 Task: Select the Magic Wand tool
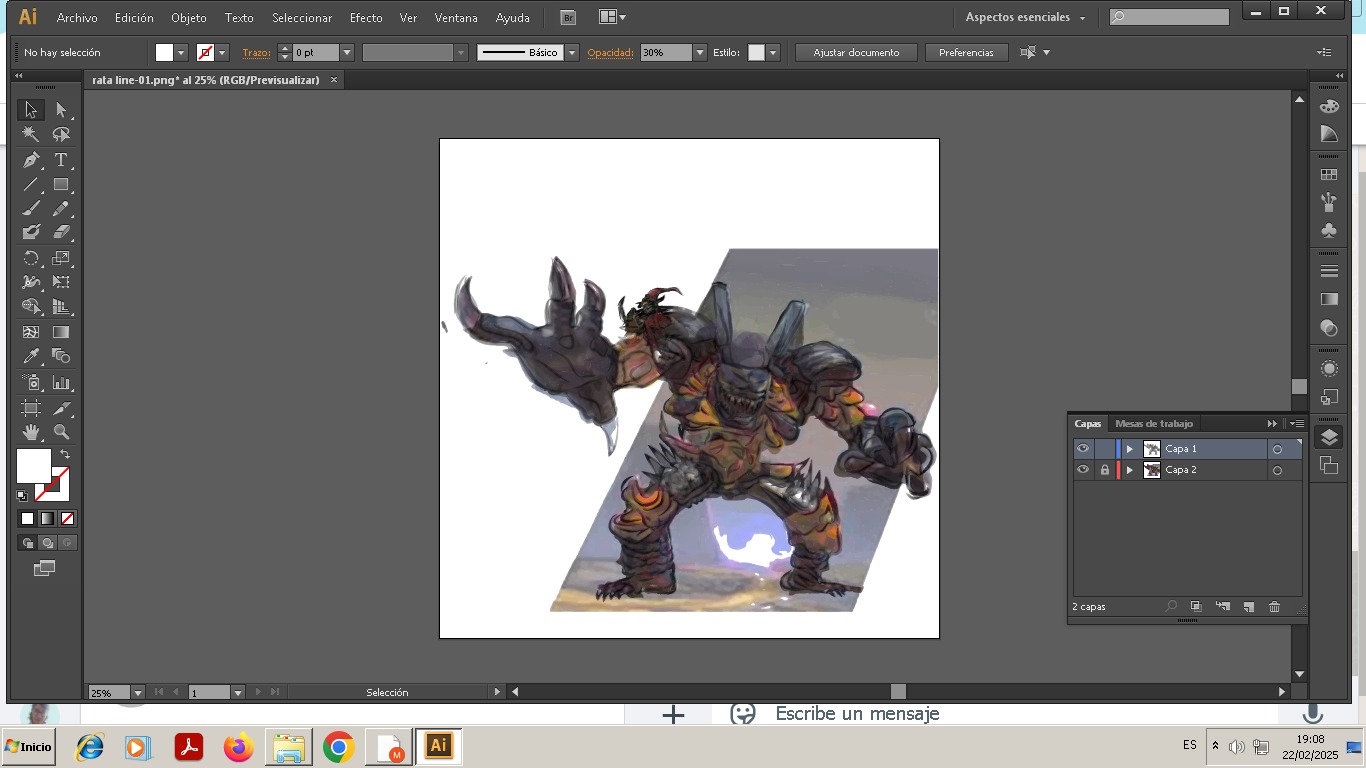tap(31, 135)
